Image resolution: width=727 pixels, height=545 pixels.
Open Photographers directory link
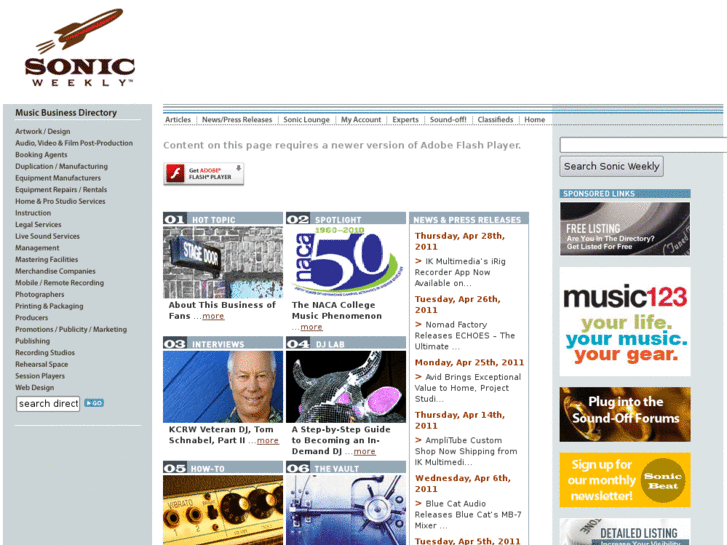(39, 294)
